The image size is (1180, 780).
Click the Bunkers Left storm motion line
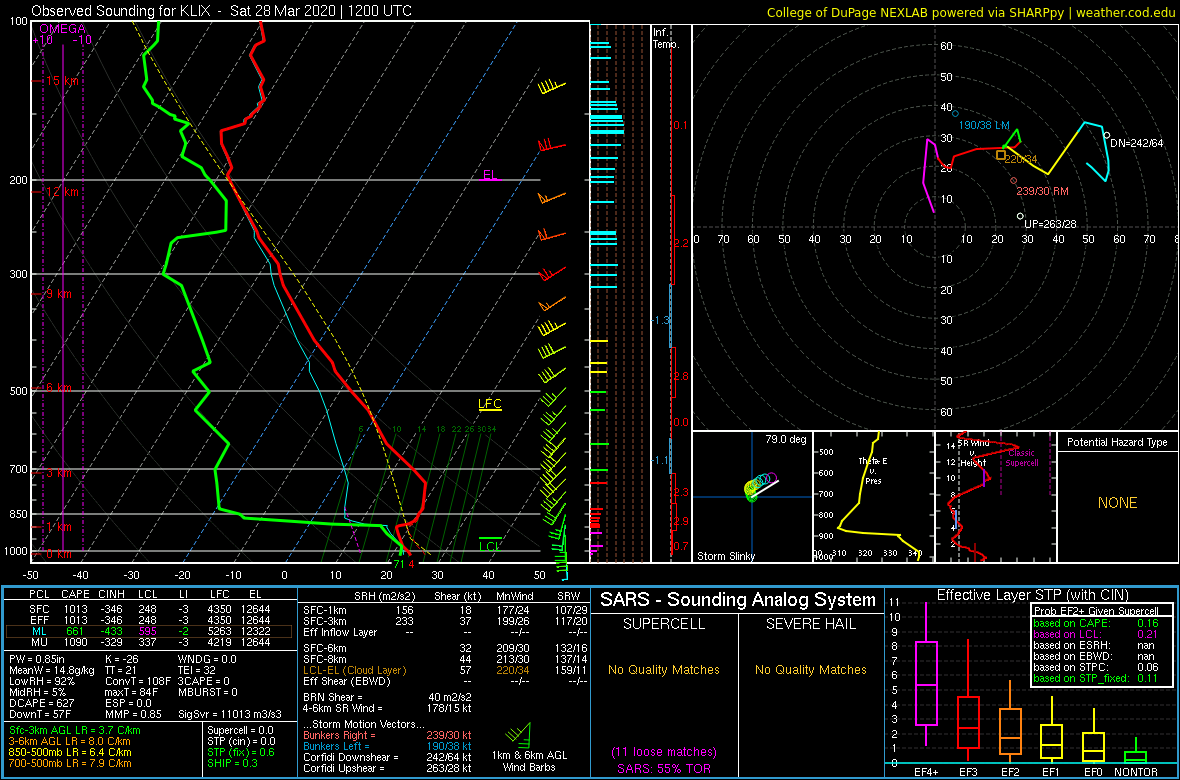[x=388, y=745]
